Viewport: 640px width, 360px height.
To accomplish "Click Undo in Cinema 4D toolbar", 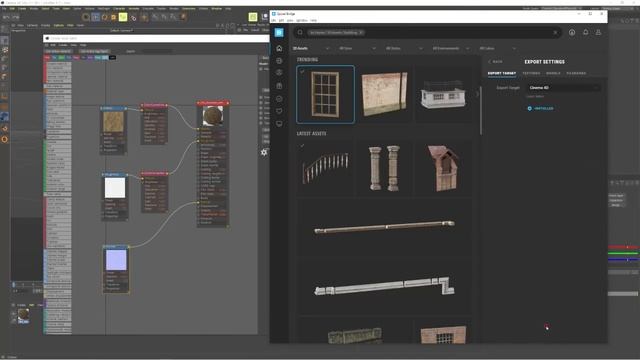I will [6, 17].
